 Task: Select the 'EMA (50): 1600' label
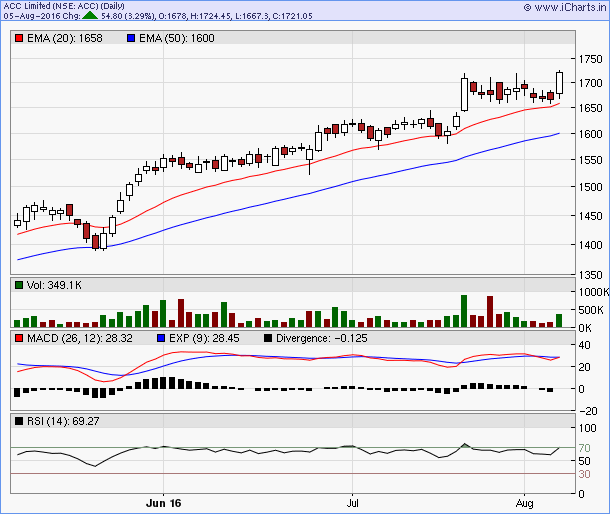coord(177,38)
